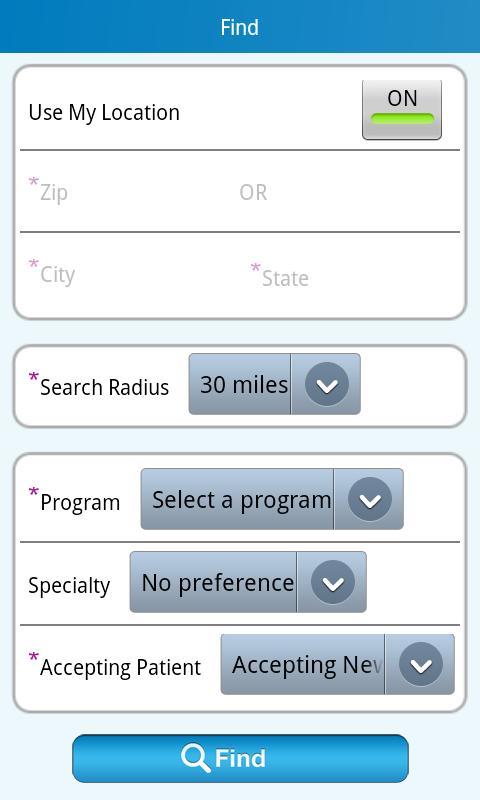This screenshot has height=800, width=480.
Task: Tap the chevron icon beside Accepting New
Action: 421,664
